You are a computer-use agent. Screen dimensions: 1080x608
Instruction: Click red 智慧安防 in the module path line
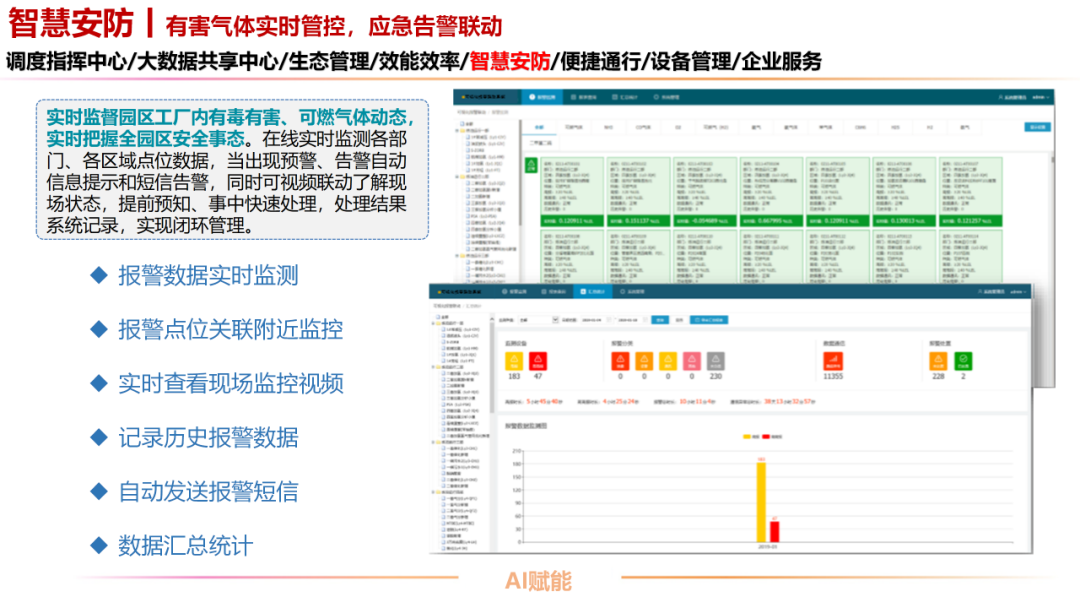pyautogui.click(x=510, y=61)
